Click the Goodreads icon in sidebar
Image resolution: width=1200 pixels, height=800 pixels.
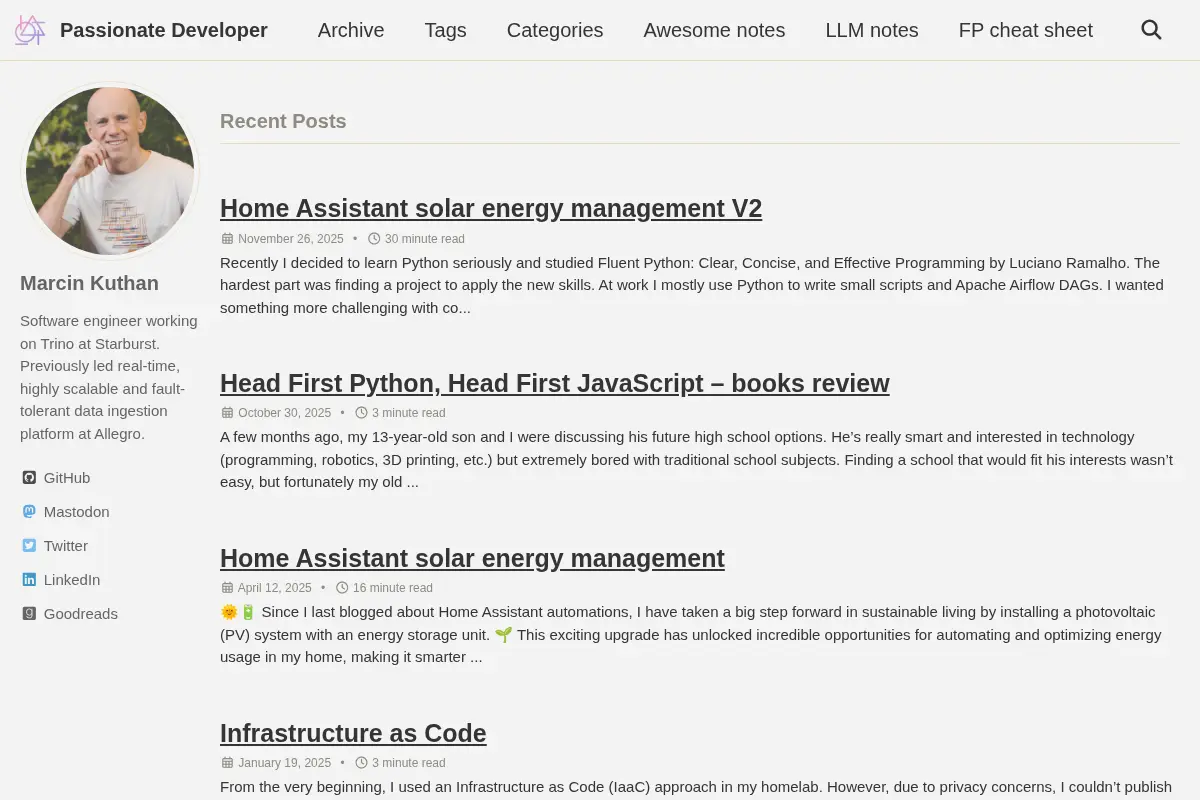click(x=29, y=614)
